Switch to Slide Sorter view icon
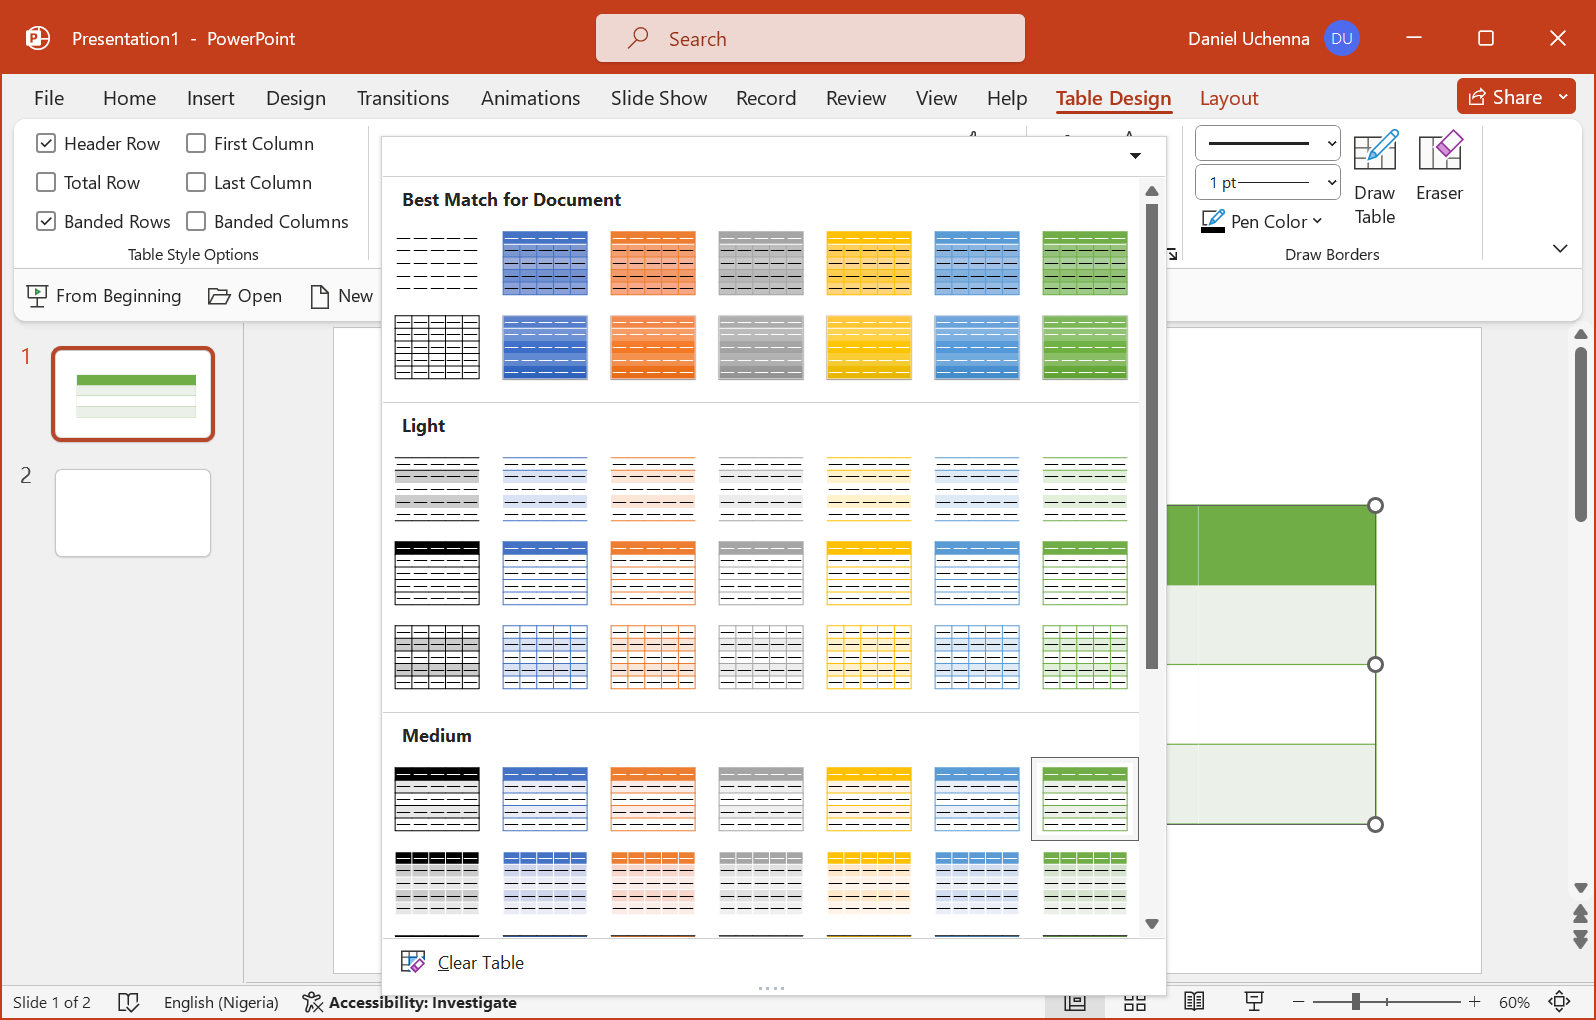The image size is (1596, 1020). (x=1134, y=1002)
